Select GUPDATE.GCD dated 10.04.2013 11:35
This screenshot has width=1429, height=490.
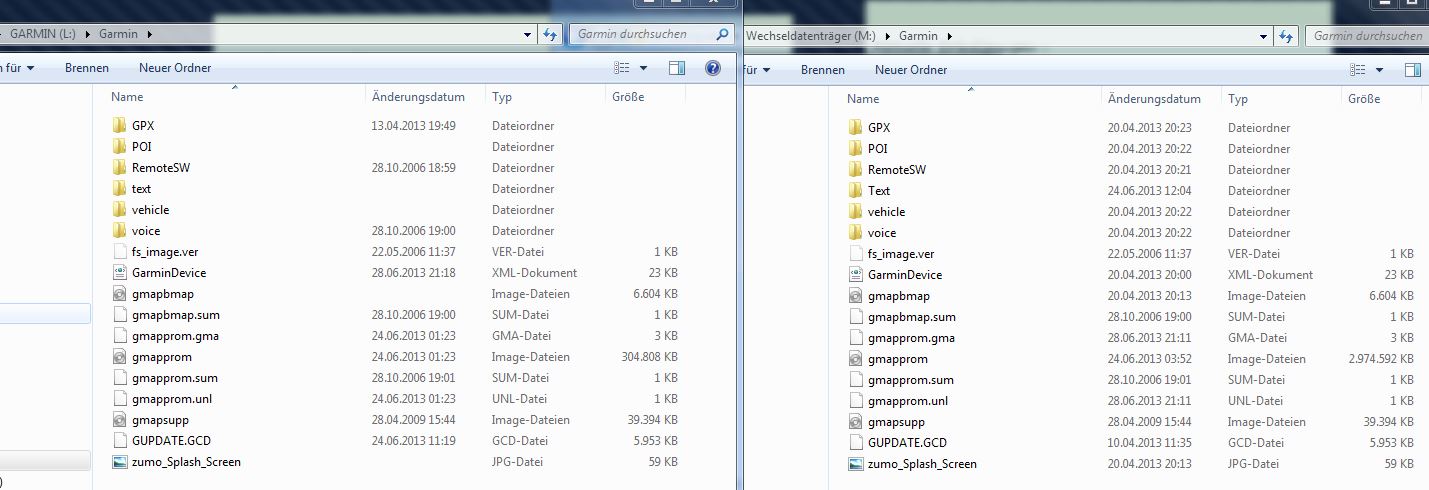point(907,443)
